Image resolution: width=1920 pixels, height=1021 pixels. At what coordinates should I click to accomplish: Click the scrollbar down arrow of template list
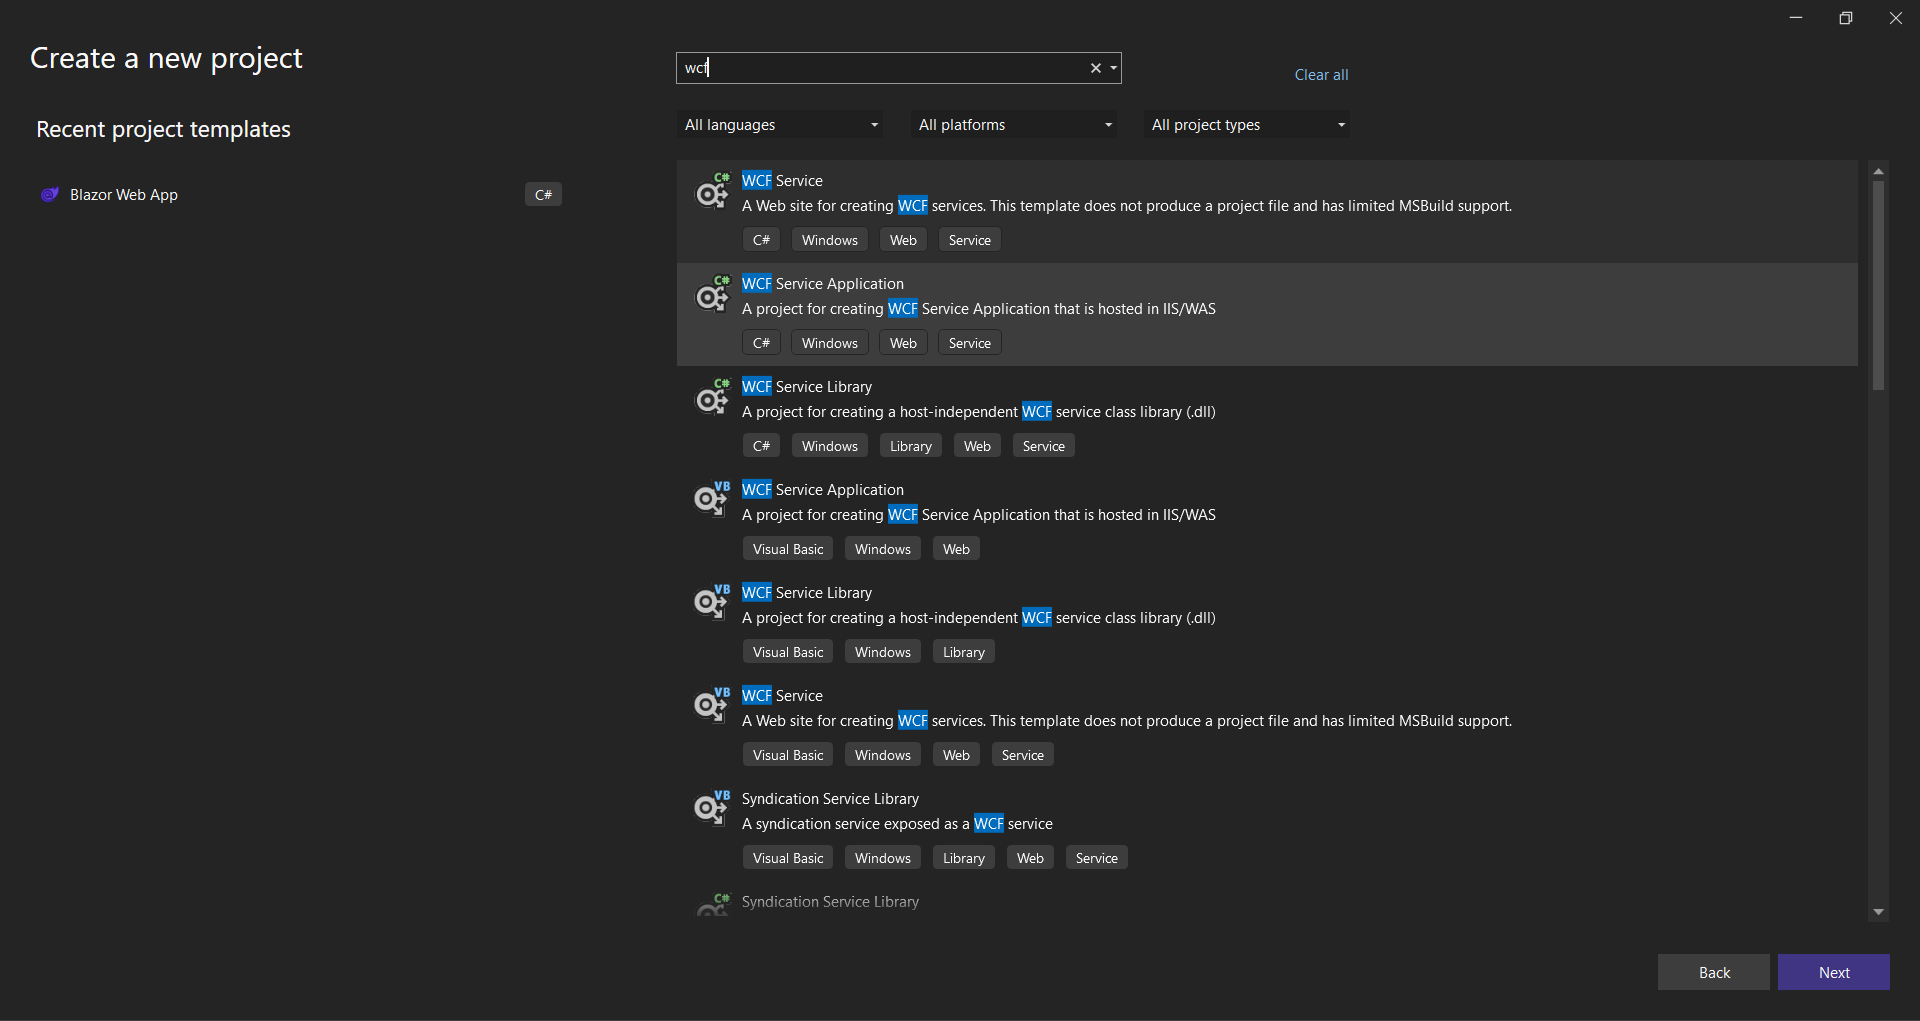coord(1878,912)
